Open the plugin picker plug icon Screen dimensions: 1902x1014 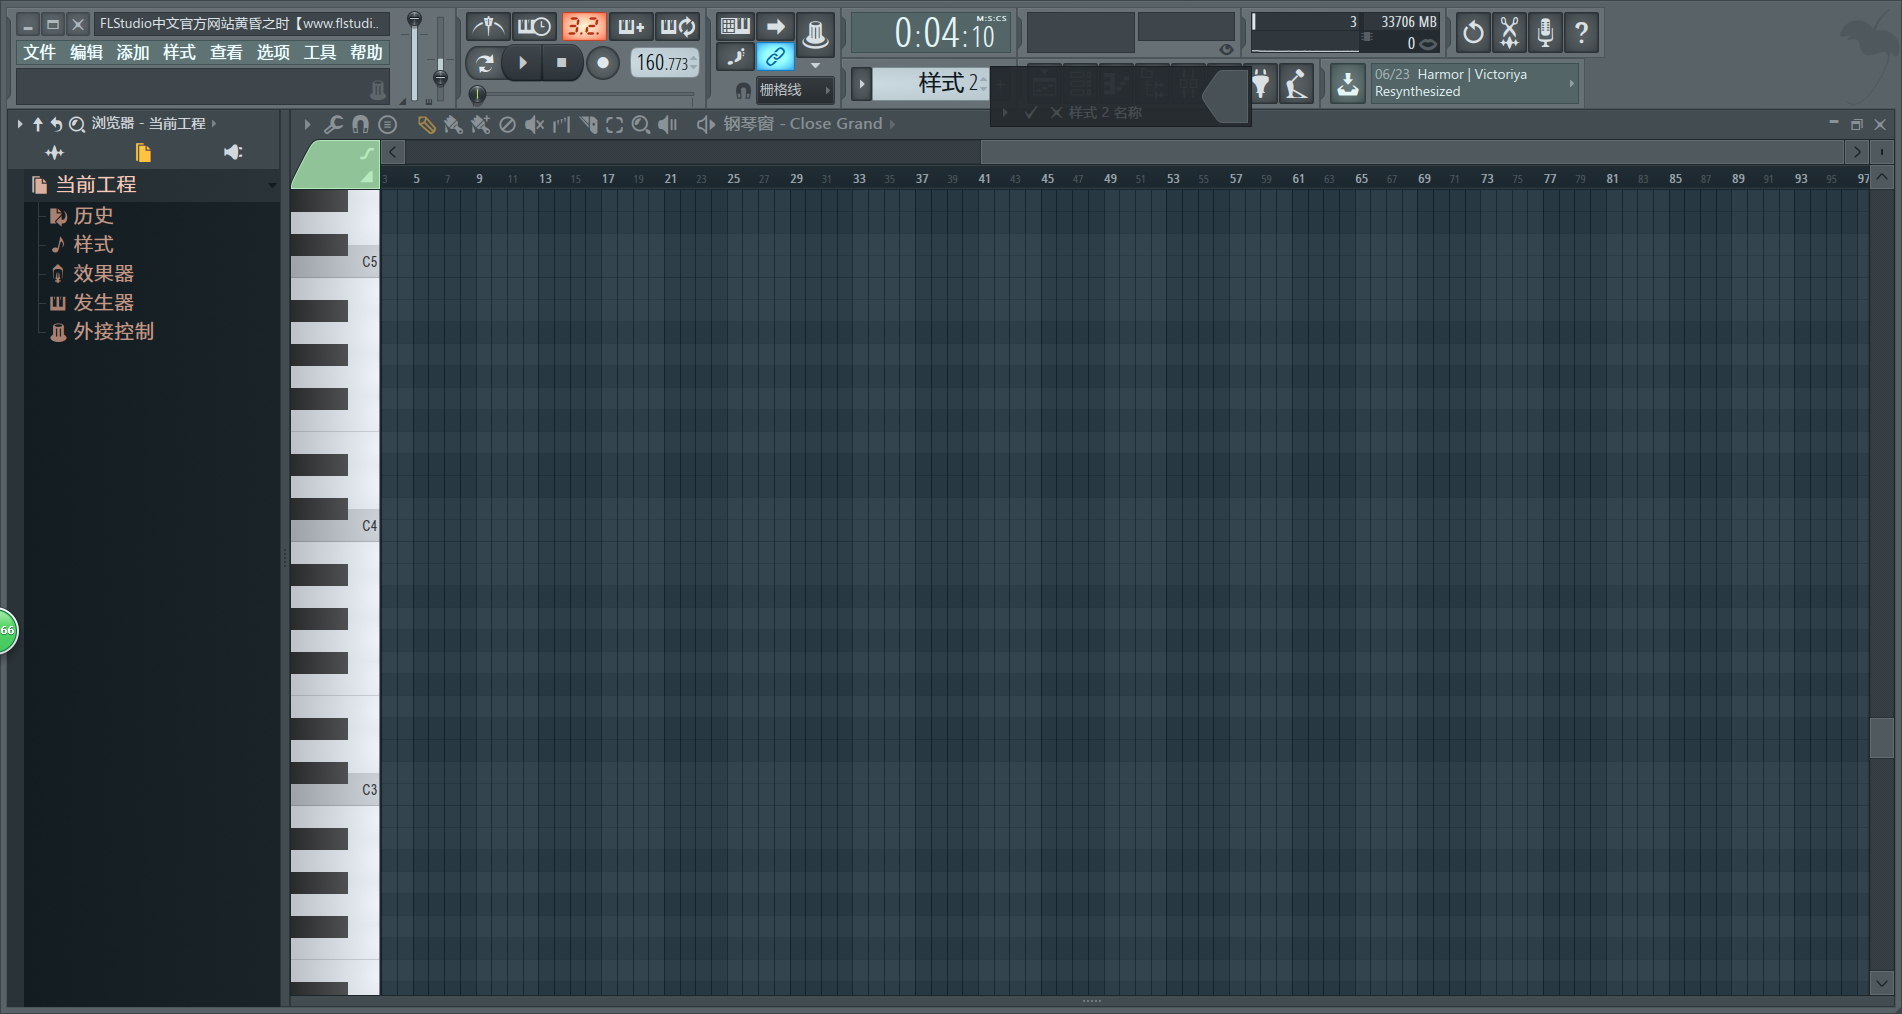point(1261,84)
